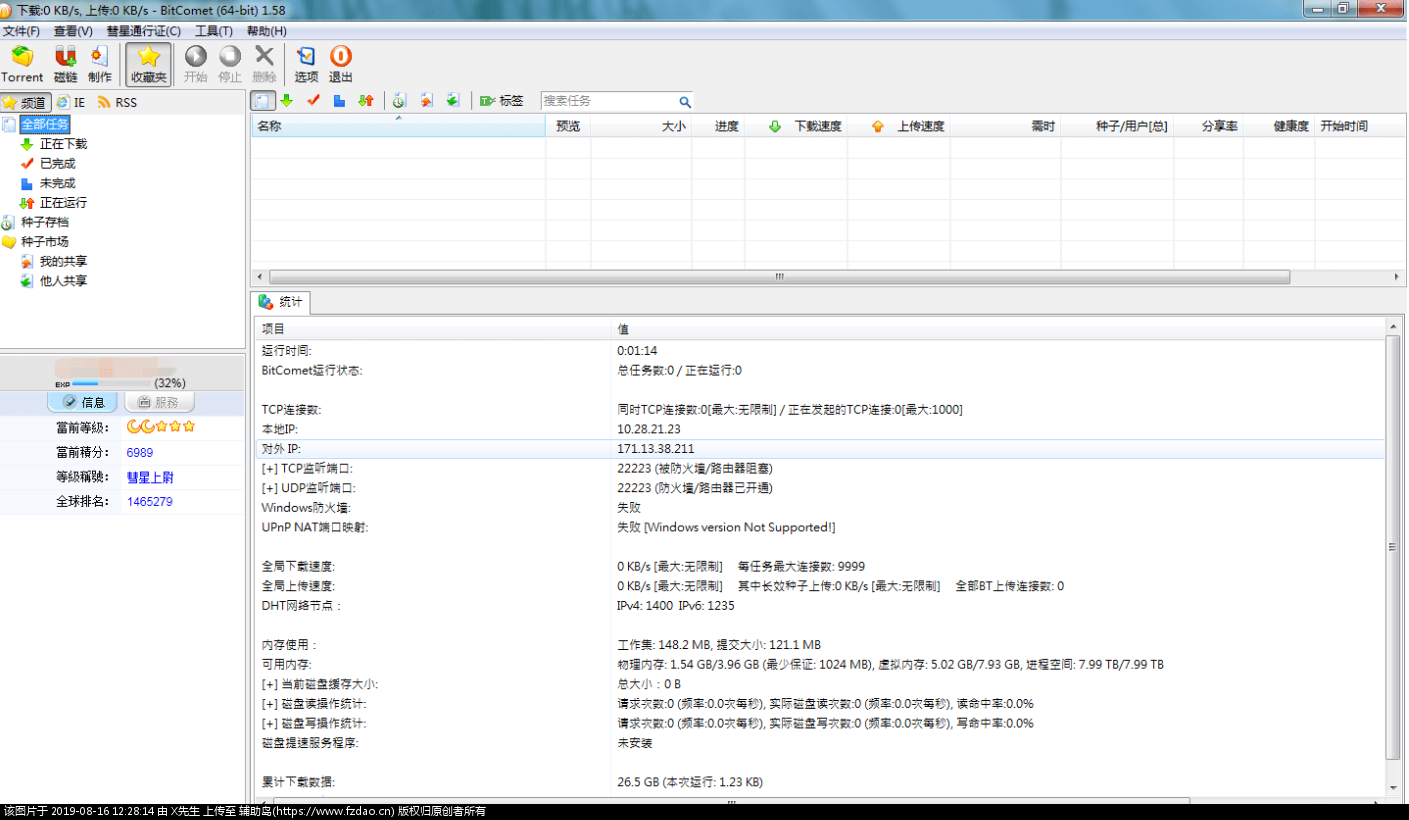Open the 文件(F) menu
This screenshot has width=1409, height=820.
pos(22,31)
